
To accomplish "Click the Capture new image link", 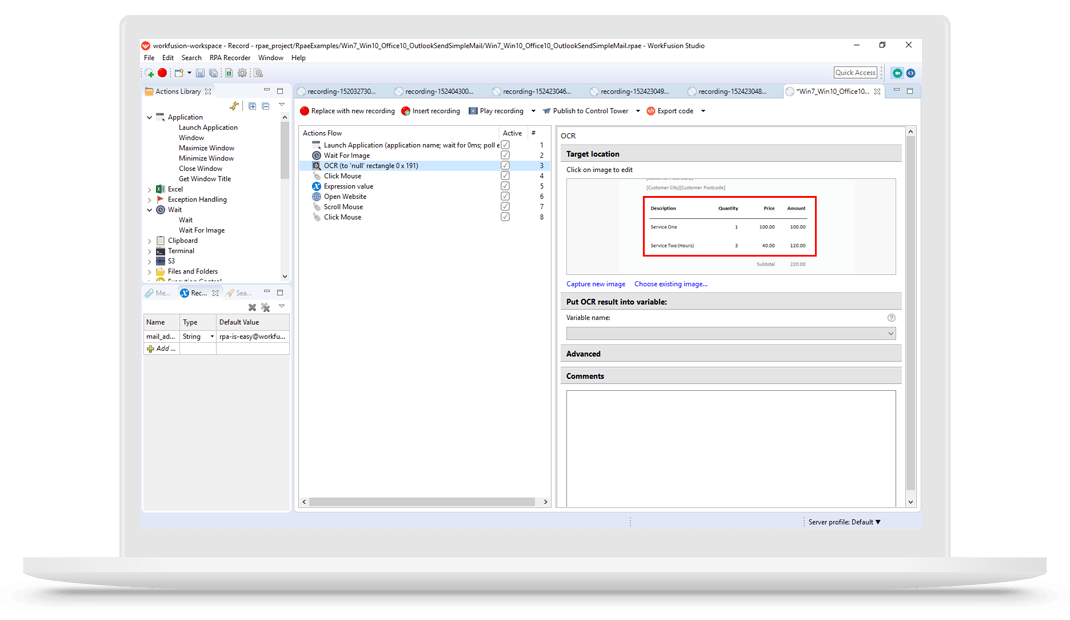I will [x=596, y=284].
